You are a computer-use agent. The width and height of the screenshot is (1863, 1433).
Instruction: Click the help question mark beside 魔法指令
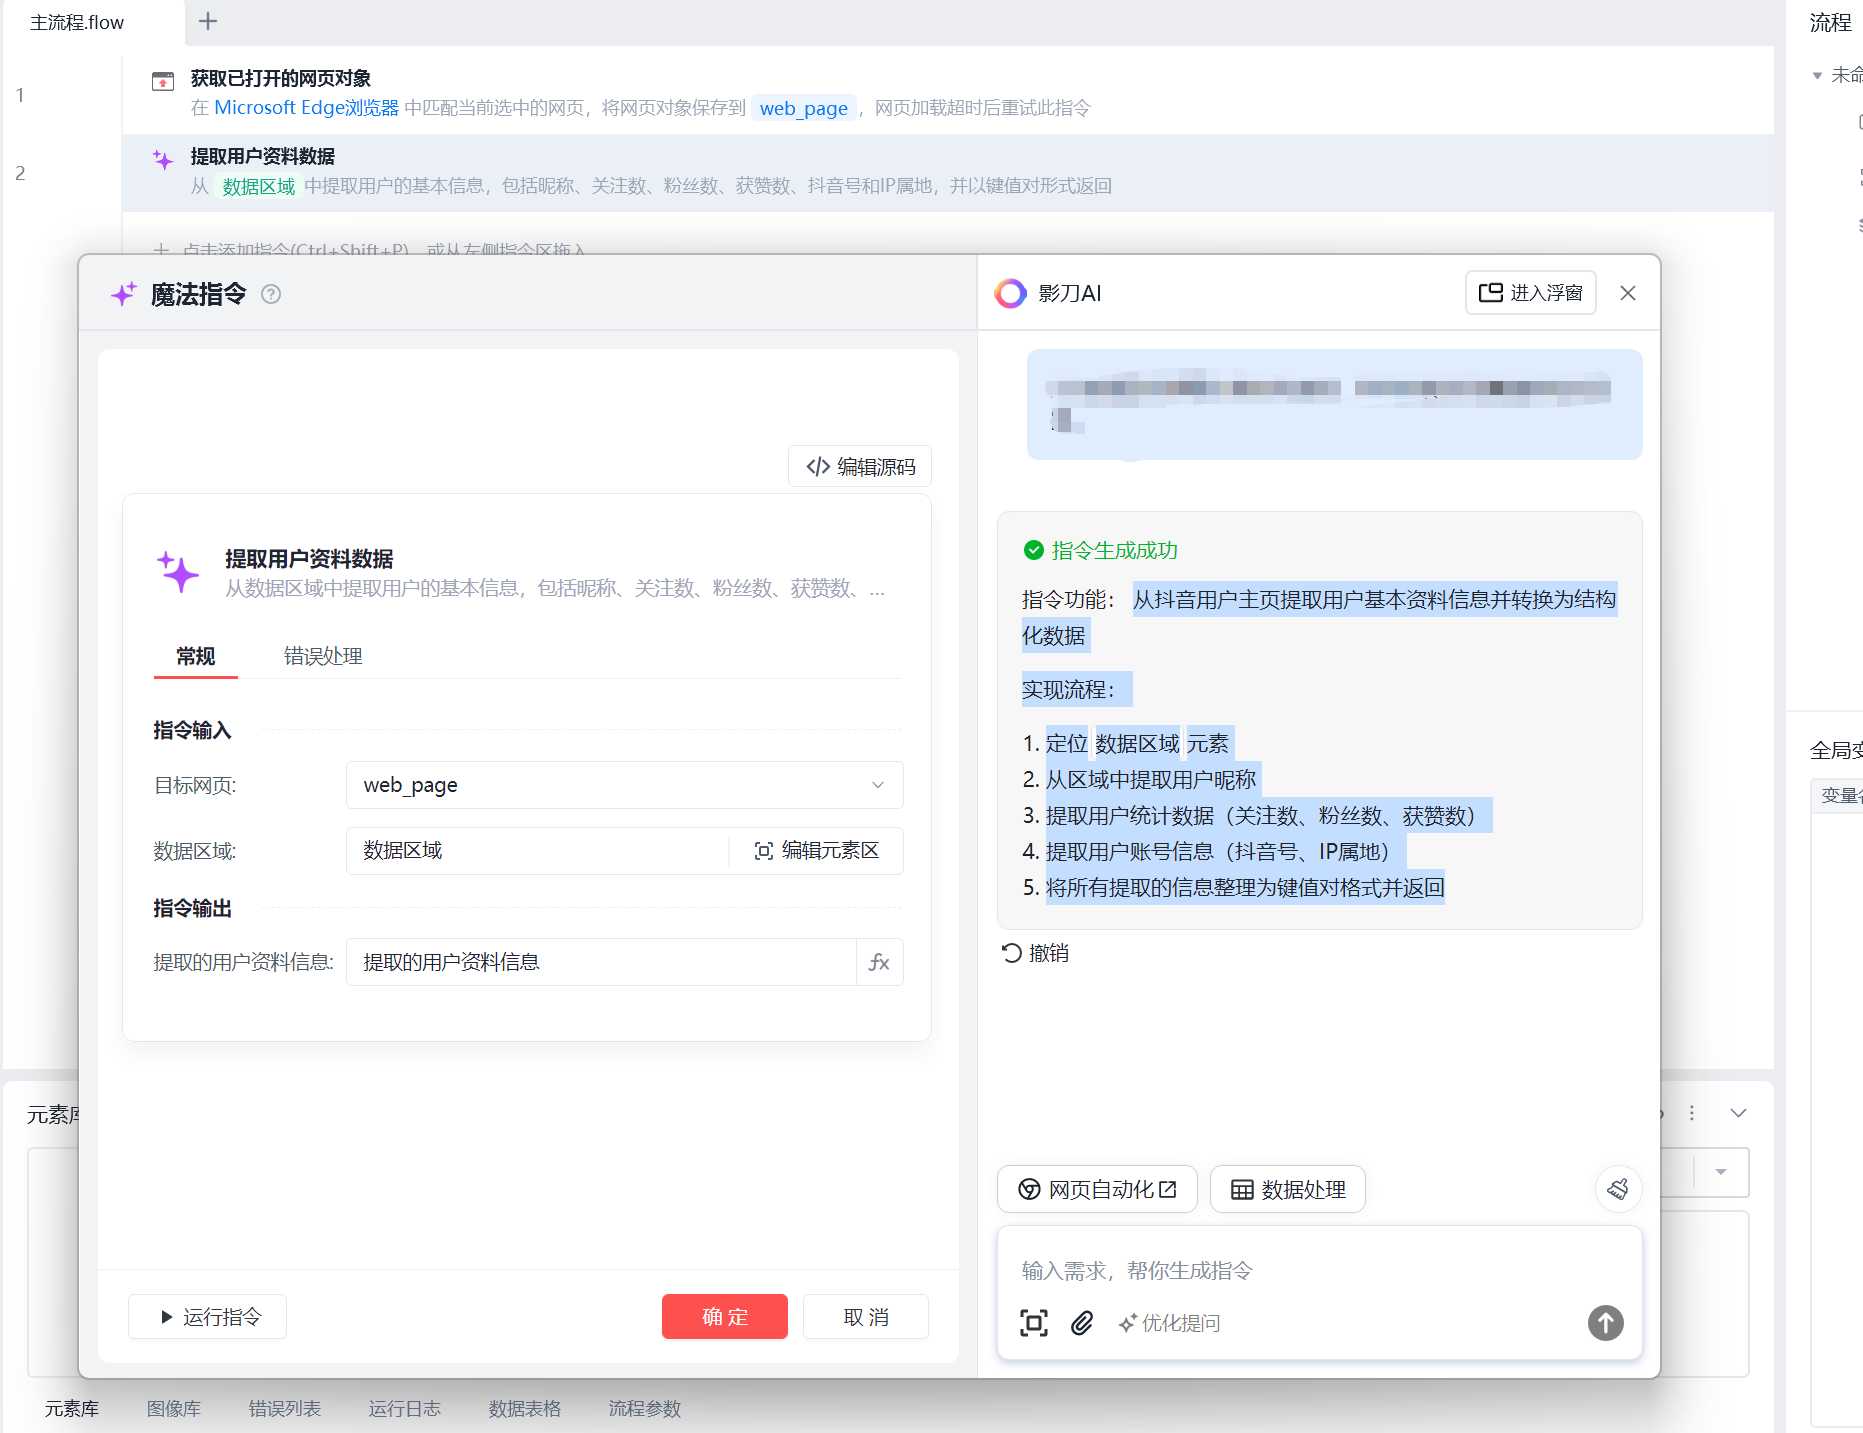pyautogui.click(x=271, y=294)
